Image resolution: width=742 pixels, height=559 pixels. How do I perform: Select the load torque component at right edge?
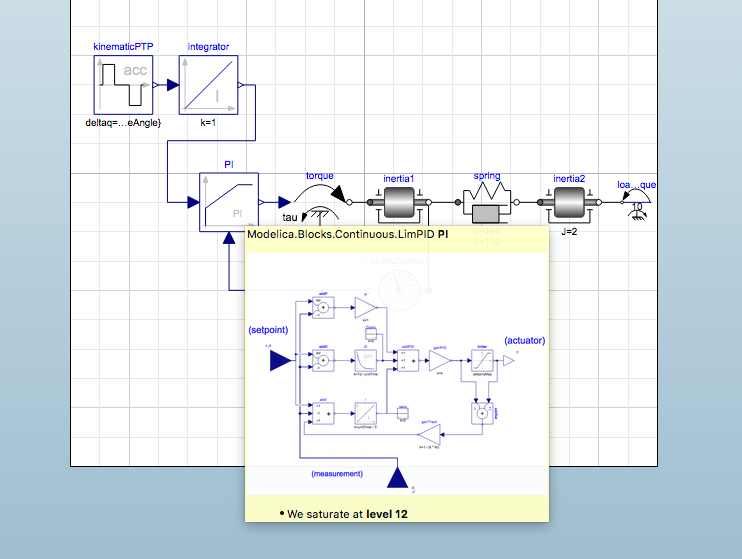pos(636,202)
